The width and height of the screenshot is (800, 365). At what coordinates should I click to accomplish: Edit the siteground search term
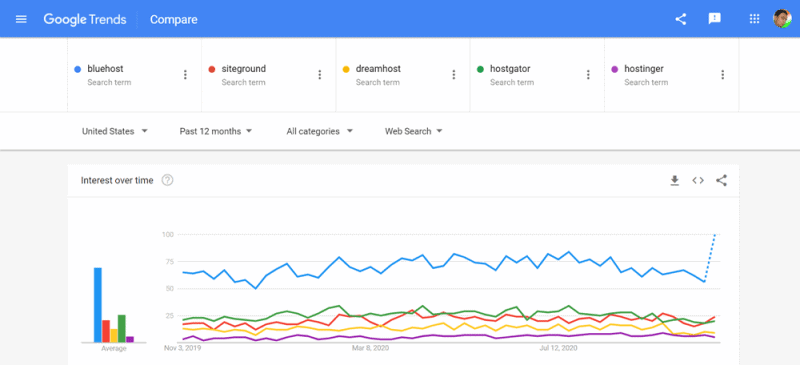click(244, 69)
